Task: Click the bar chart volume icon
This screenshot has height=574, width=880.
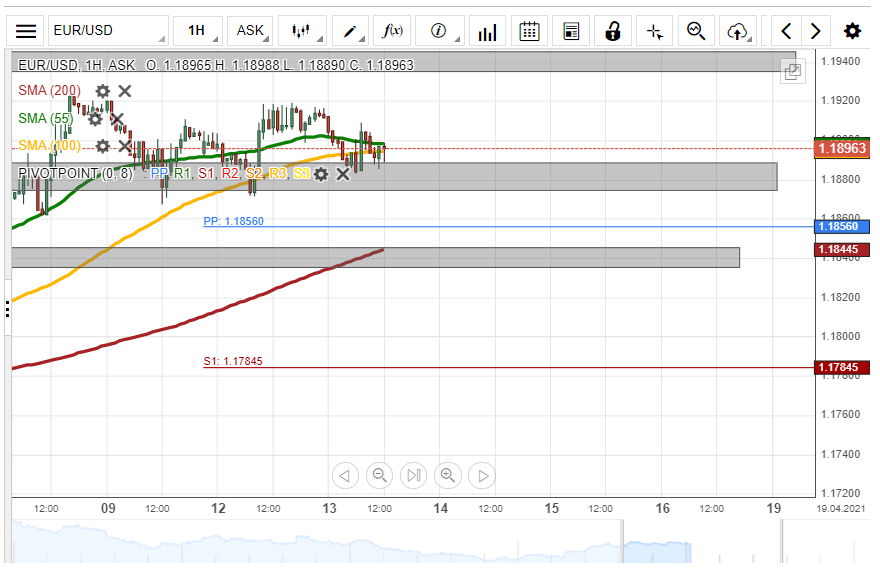Action: point(487,31)
